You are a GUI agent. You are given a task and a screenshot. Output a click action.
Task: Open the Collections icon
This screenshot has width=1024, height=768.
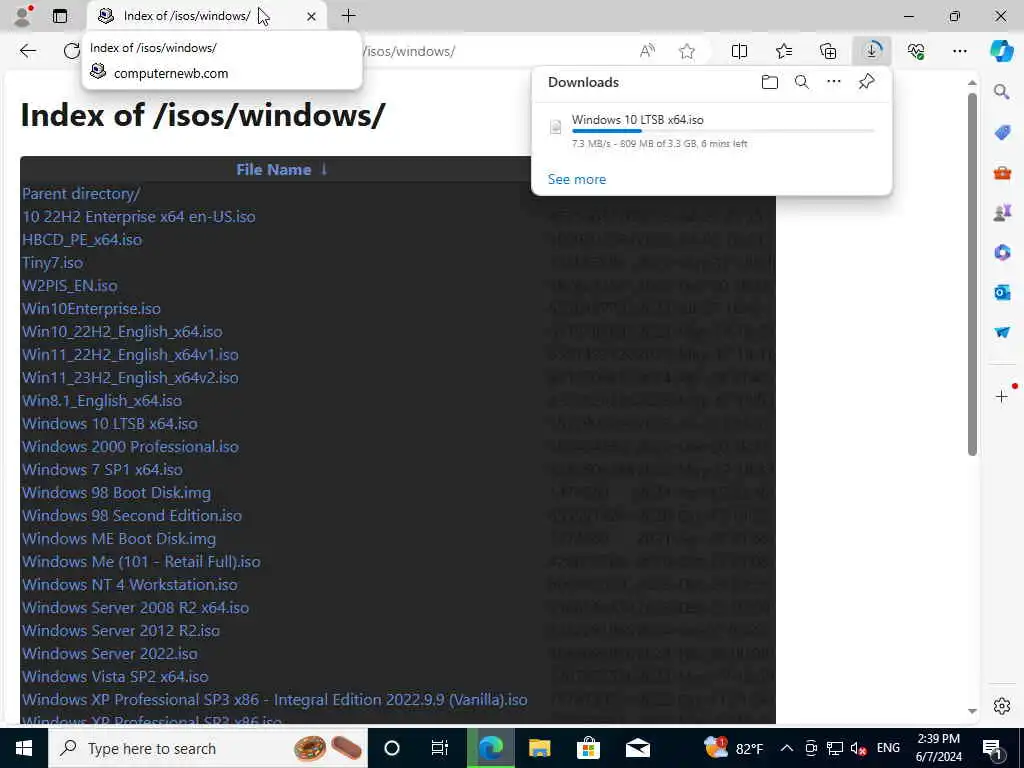[x=827, y=51]
